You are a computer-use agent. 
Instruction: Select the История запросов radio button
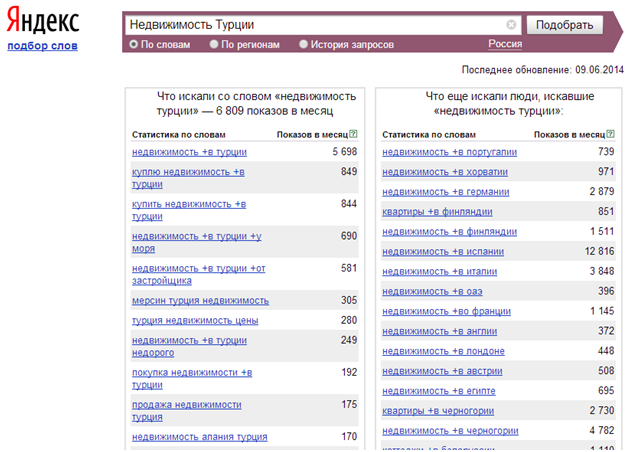coord(304,44)
